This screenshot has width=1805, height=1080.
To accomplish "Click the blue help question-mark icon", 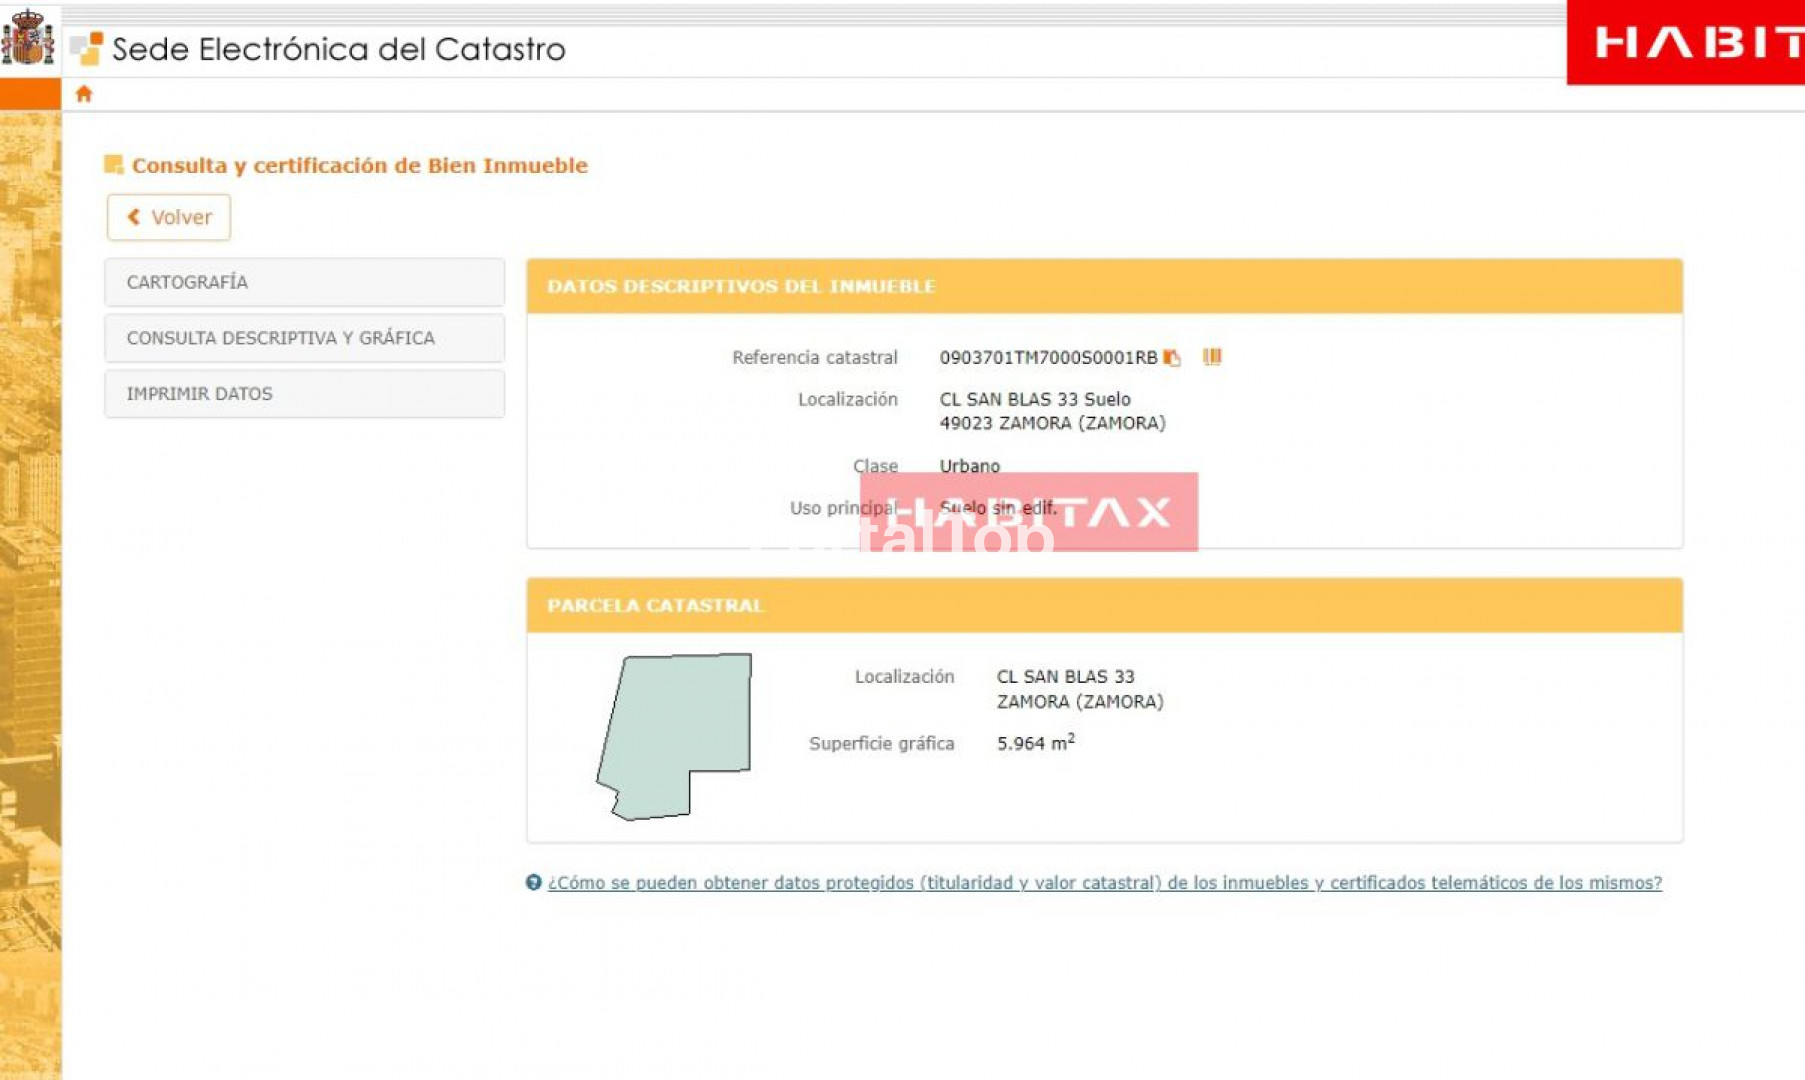I will [x=534, y=882].
